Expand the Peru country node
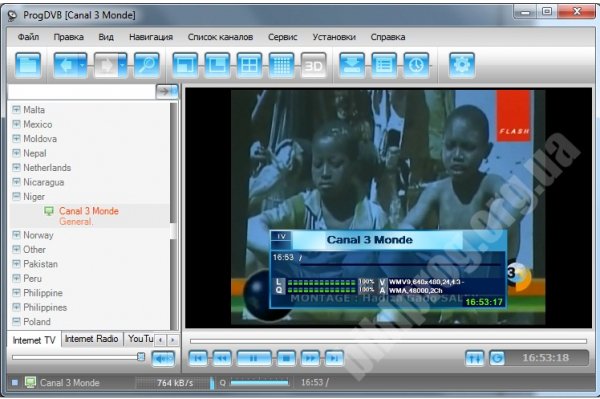The image size is (600, 399). (16, 278)
